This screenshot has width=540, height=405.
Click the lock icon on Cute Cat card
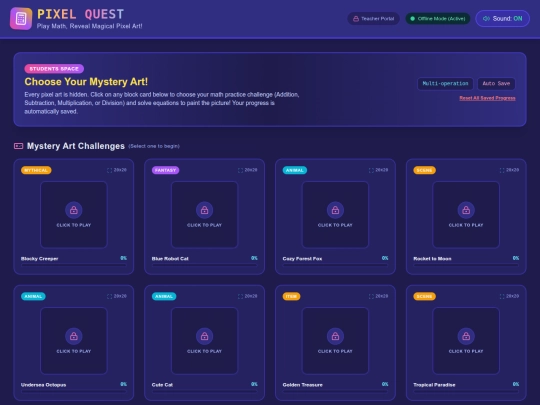205,336
